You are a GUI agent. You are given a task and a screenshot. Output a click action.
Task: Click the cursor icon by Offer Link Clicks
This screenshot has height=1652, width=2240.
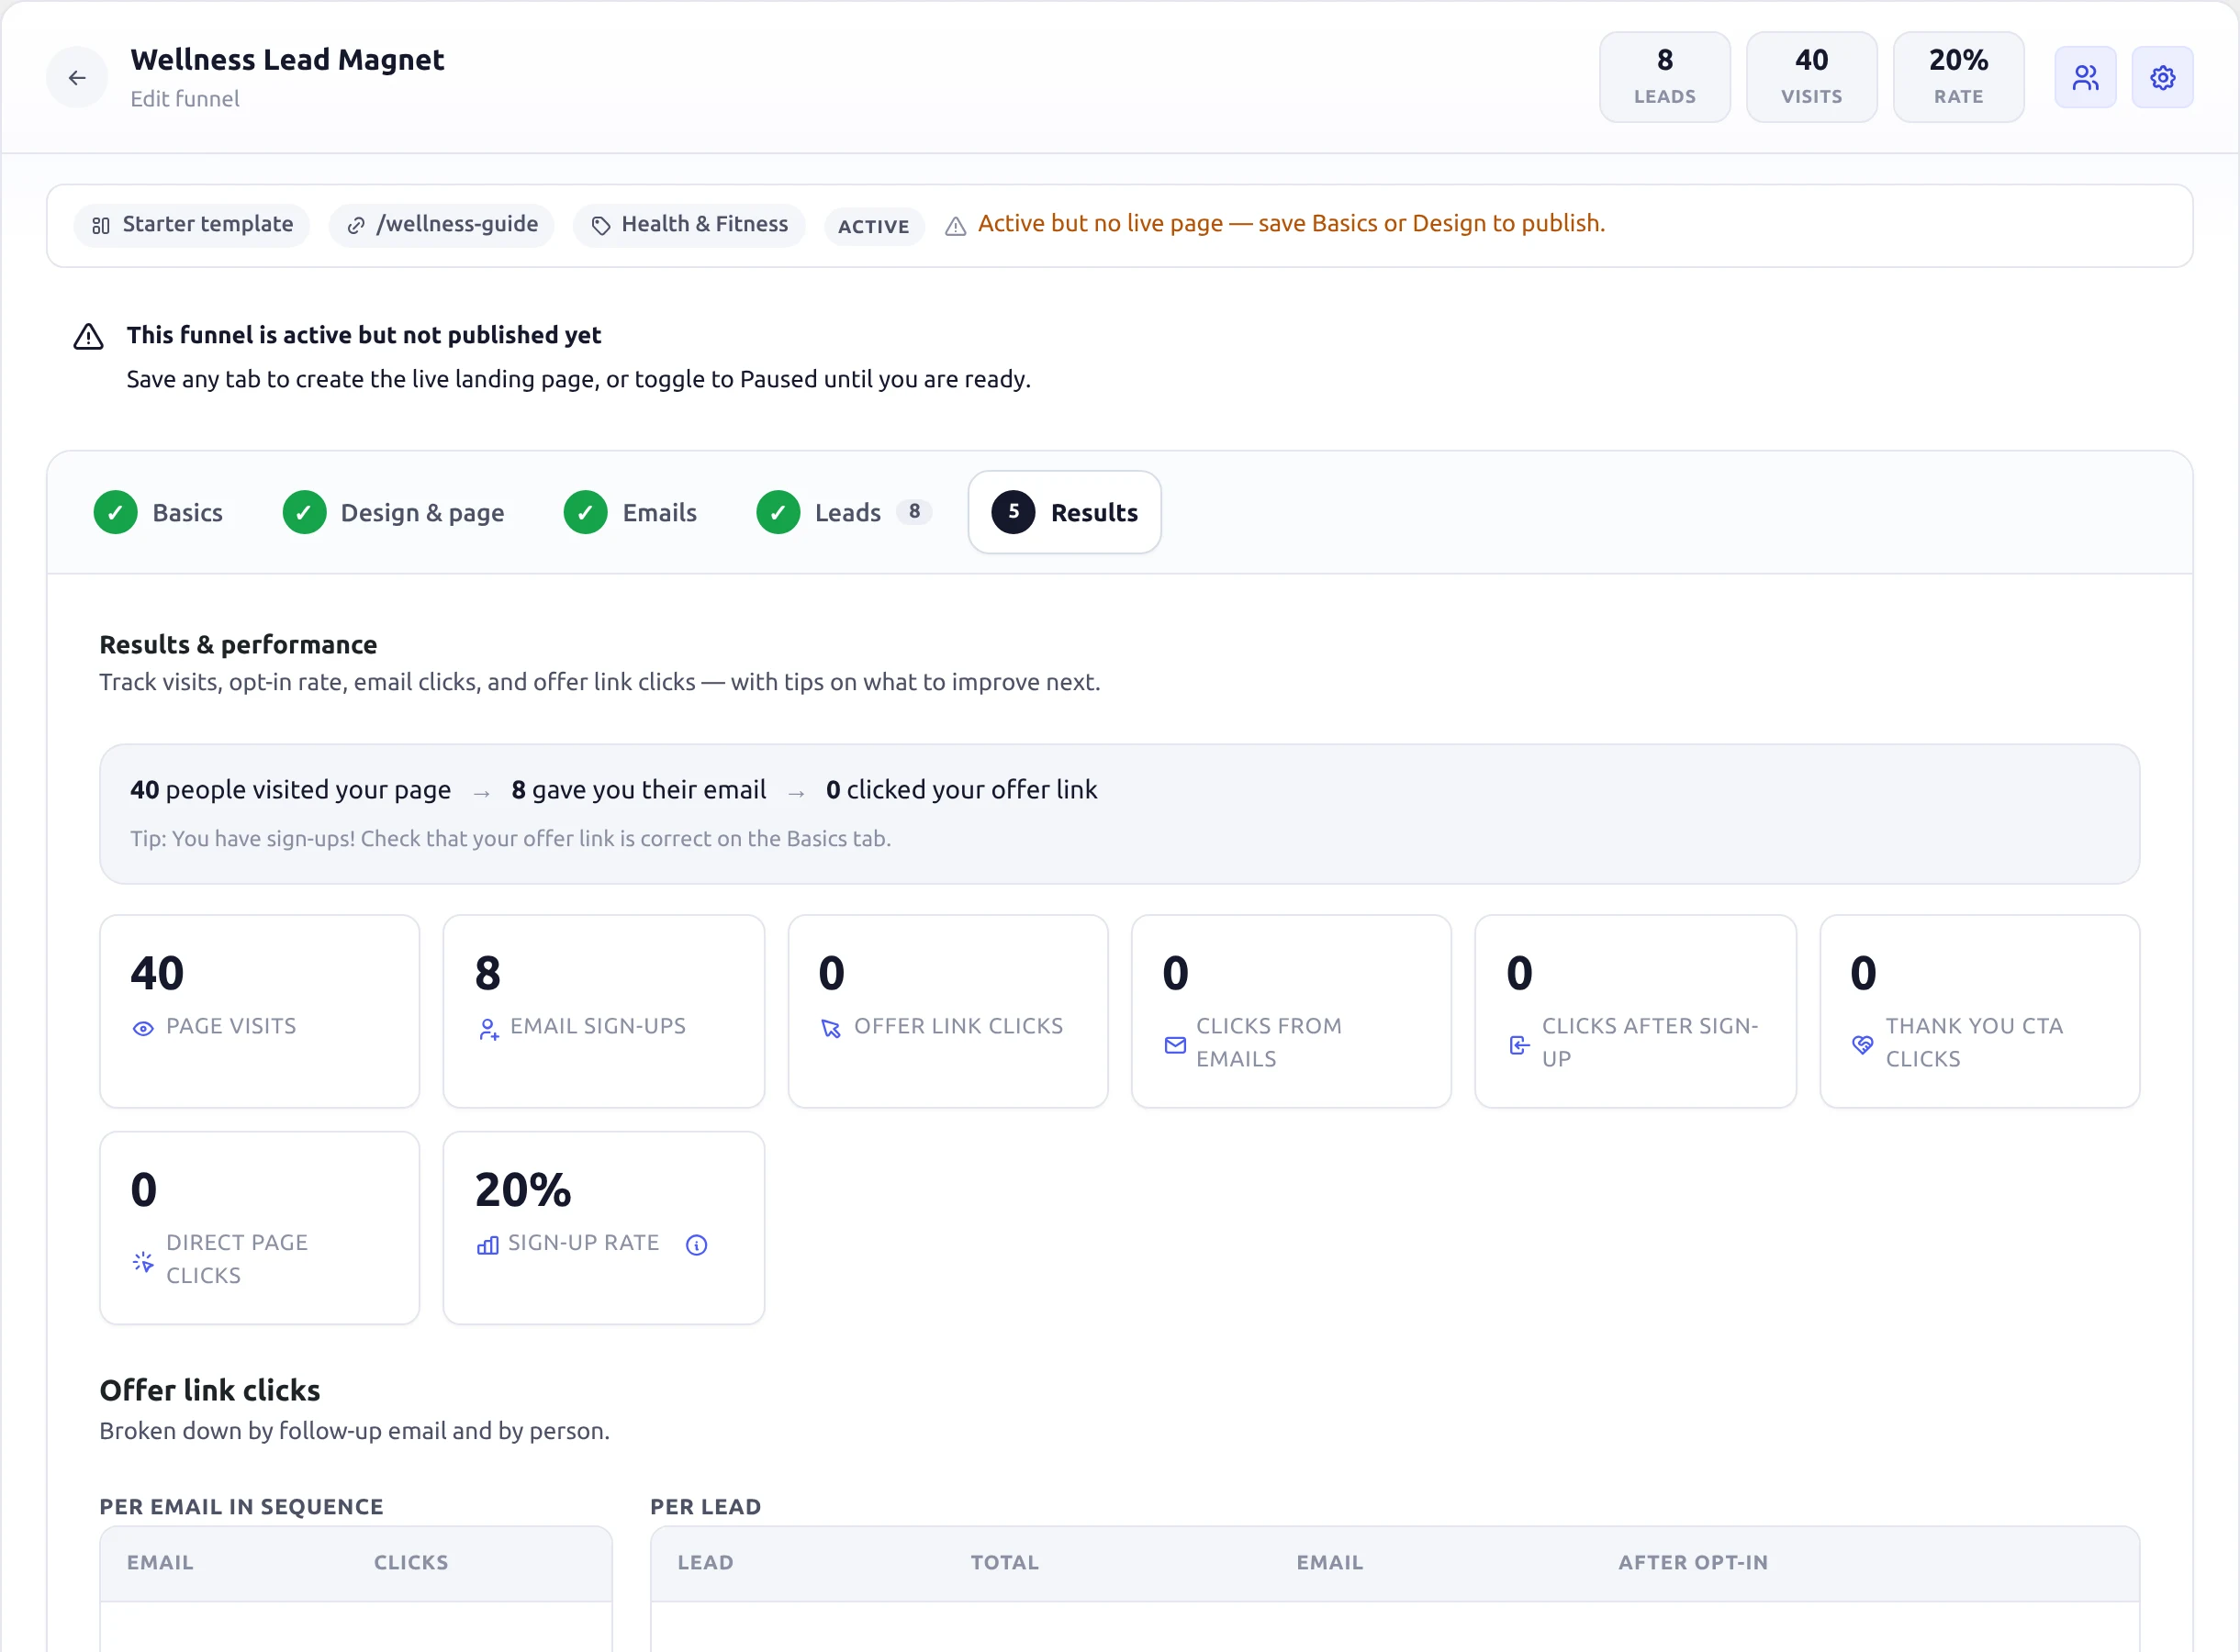[x=831, y=1028]
